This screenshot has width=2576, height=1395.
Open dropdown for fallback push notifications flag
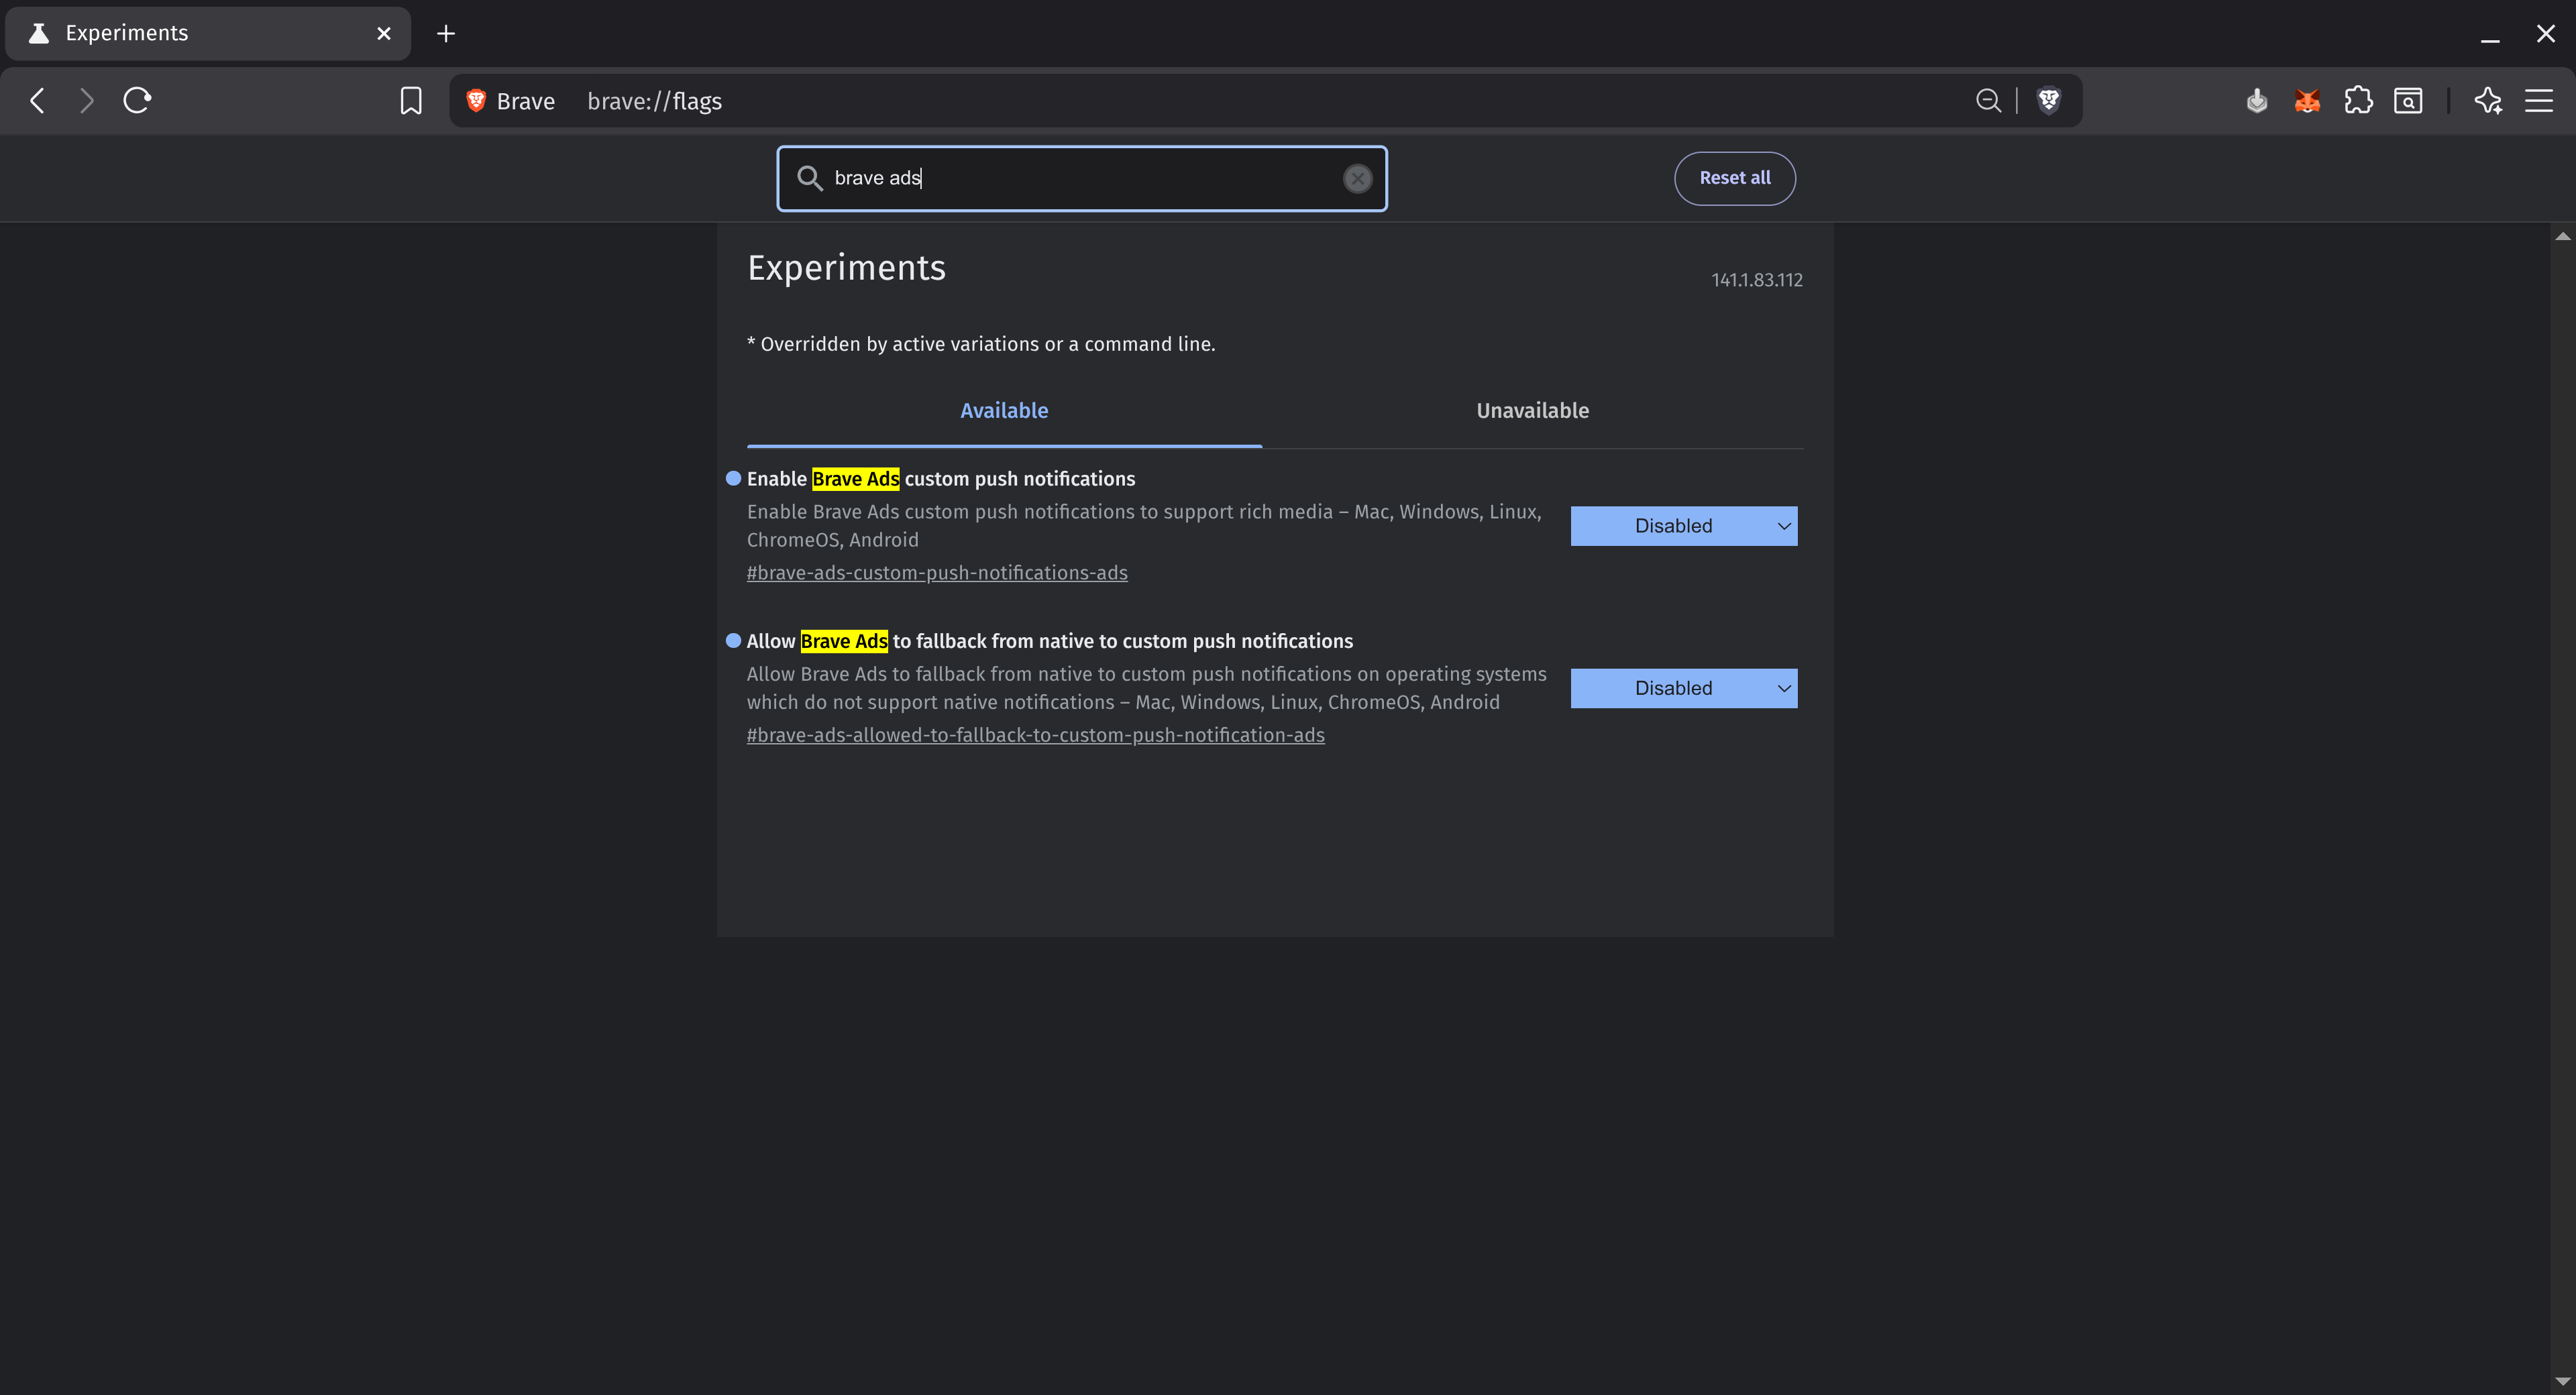click(1683, 688)
